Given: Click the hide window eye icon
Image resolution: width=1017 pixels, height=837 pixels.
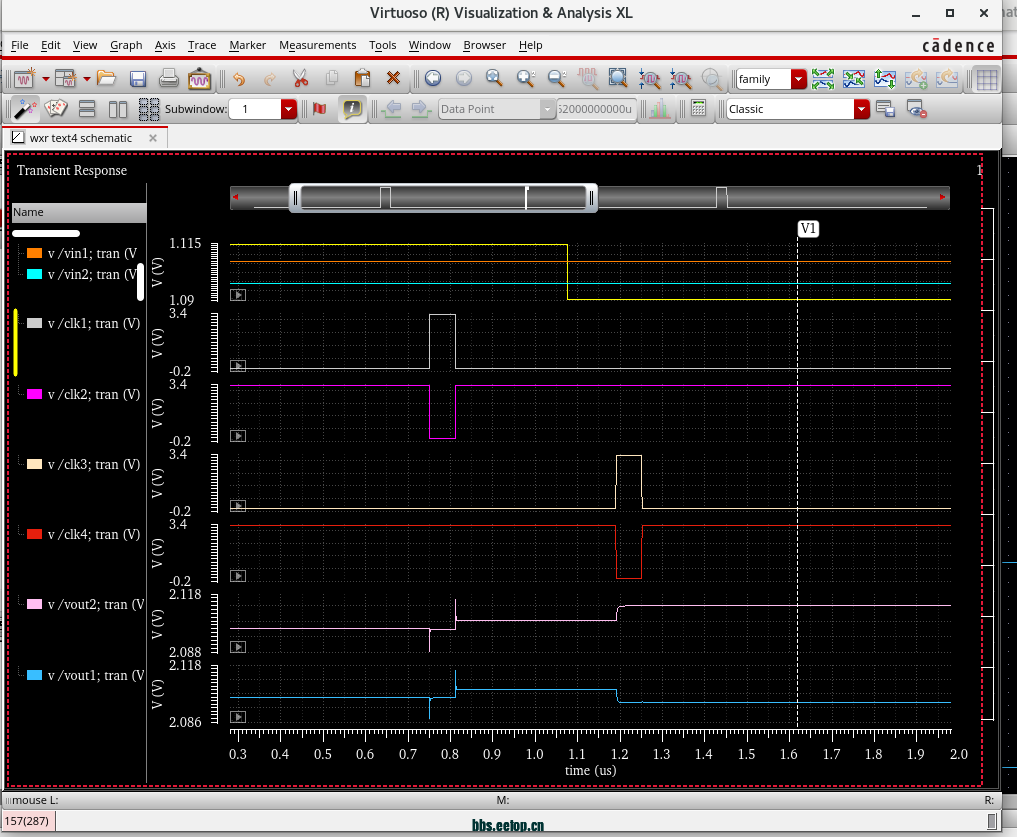Looking at the screenshot, I should pos(916,109).
